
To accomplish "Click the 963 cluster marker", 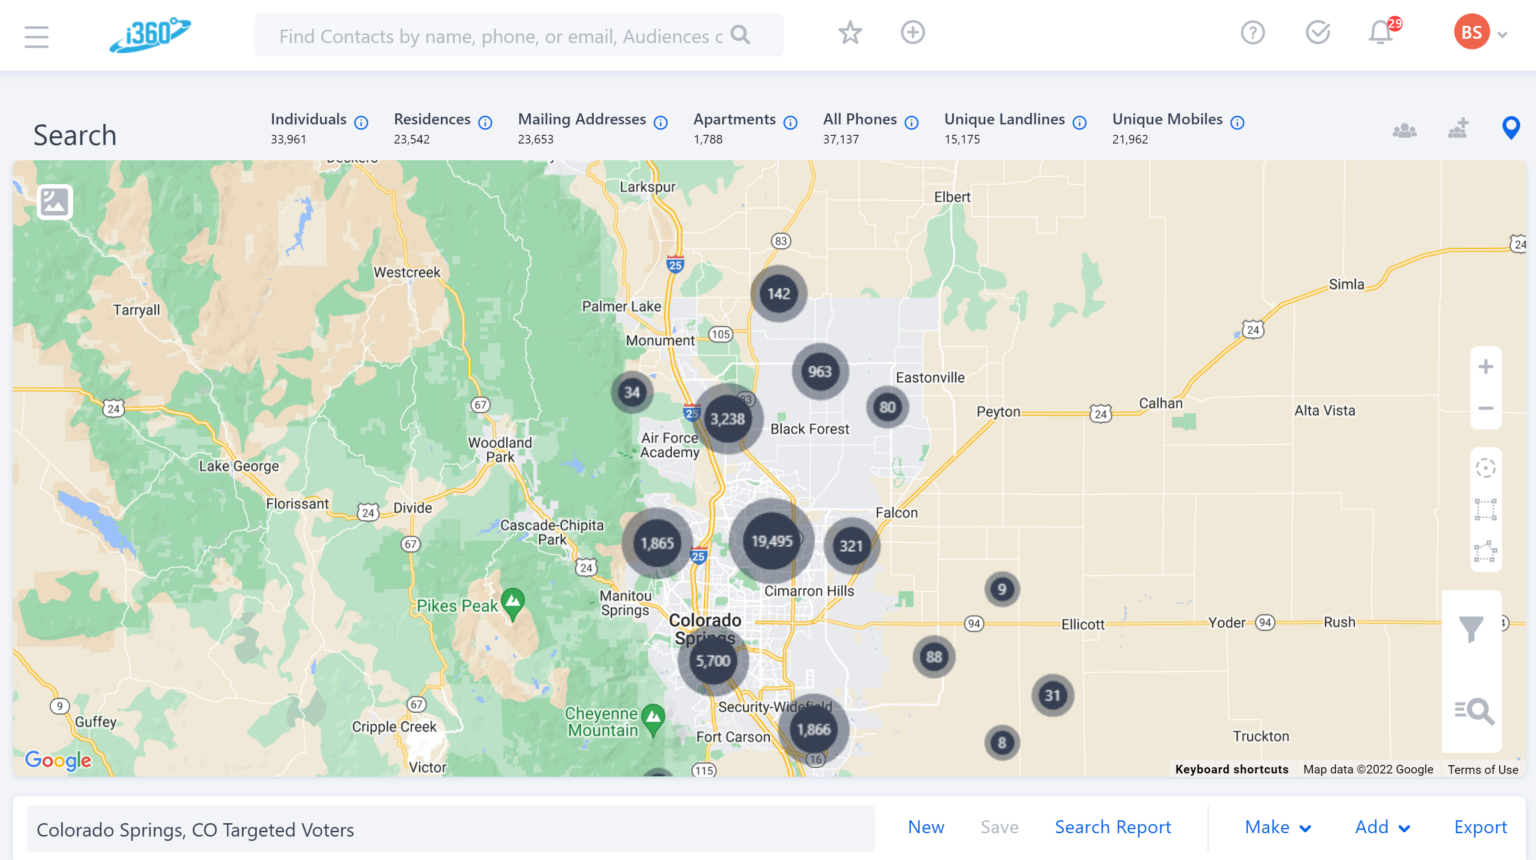I will point(820,372).
